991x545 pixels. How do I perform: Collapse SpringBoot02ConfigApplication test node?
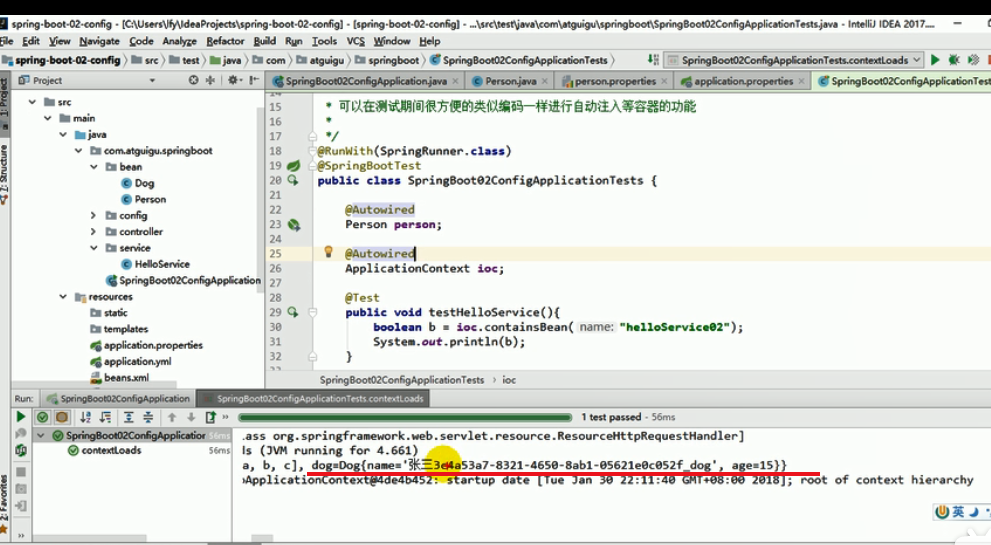pos(41,436)
